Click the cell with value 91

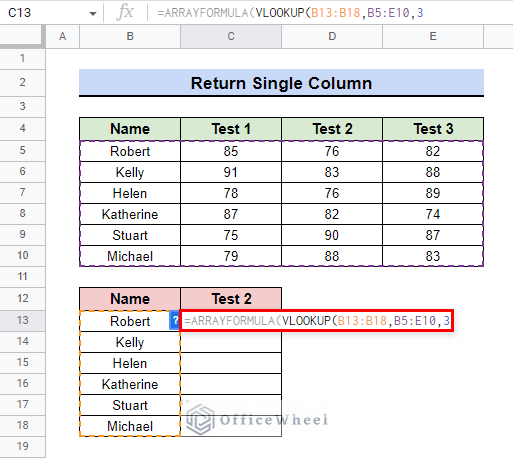(231, 172)
